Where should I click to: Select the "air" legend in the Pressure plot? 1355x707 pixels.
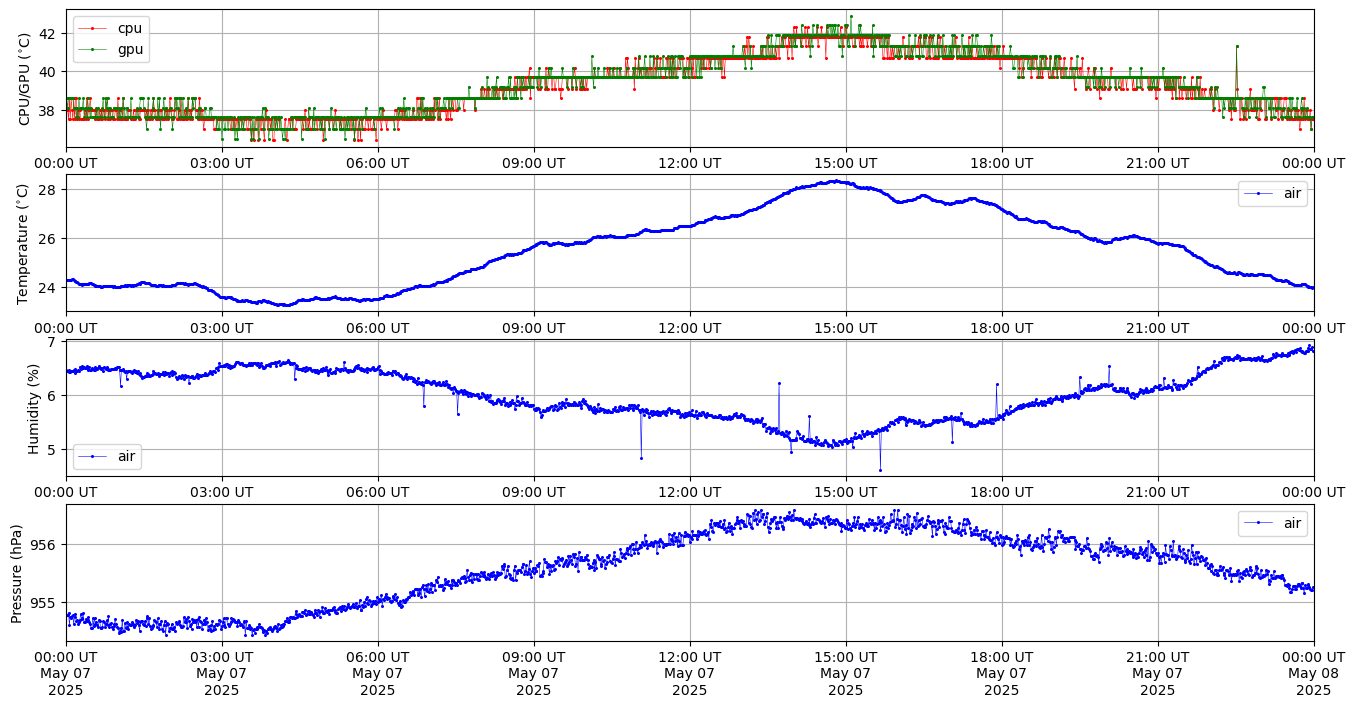(x=1272, y=523)
